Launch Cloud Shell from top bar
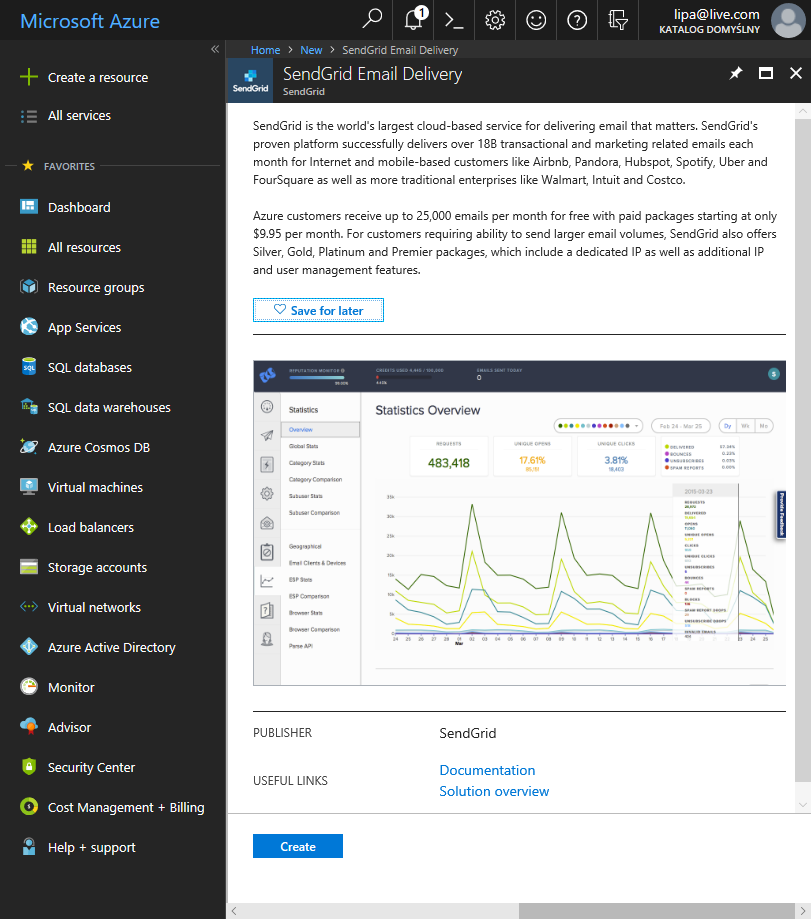This screenshot has width=811, height=919. (454, 20)
